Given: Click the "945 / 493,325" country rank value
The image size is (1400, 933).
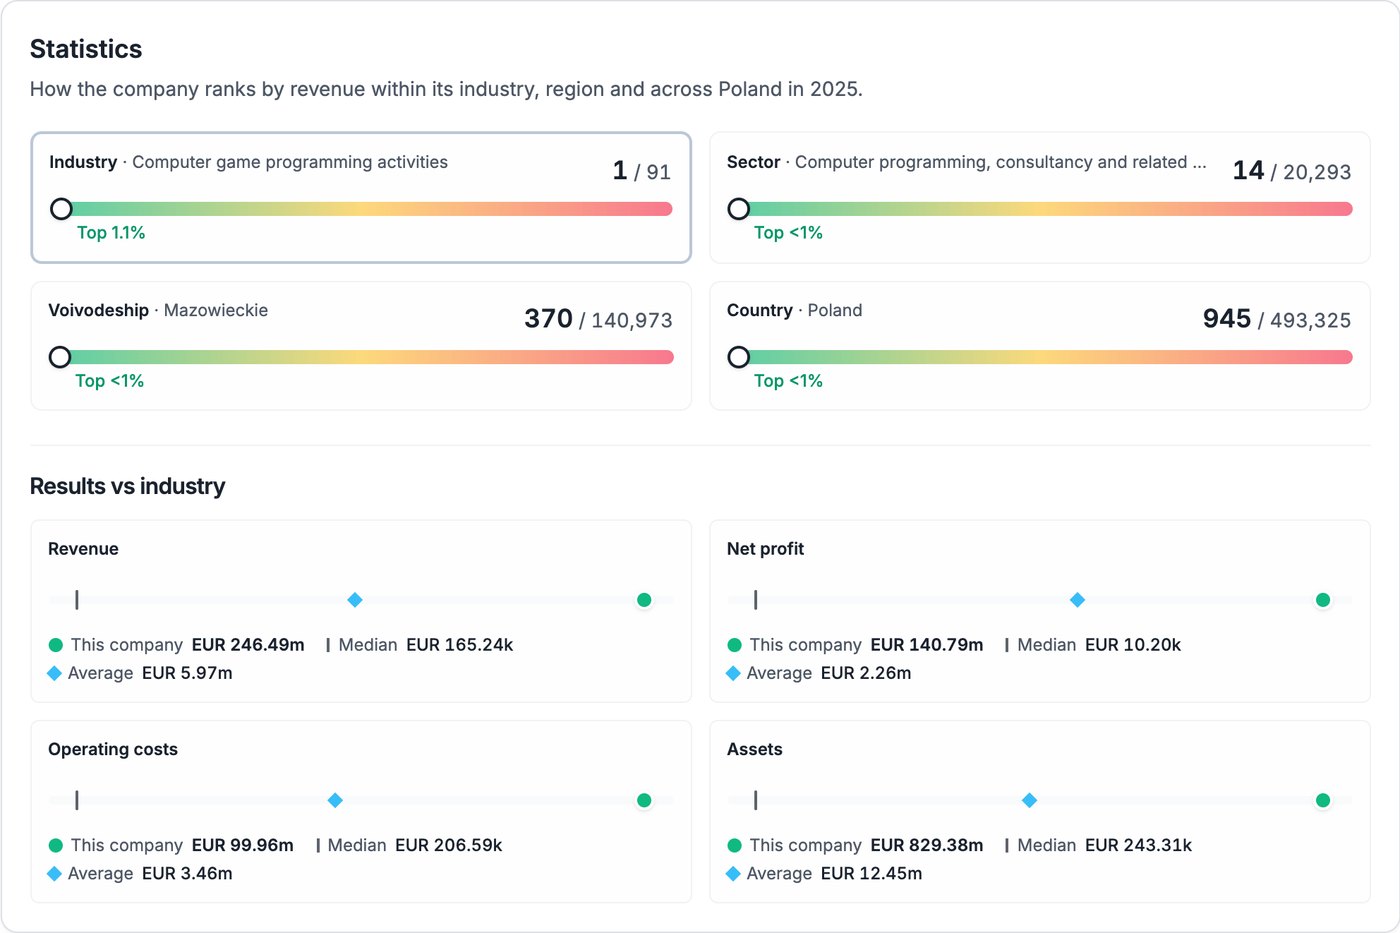Looking at the screenshot, I should pyautogui.click(x=1277, y=319).
